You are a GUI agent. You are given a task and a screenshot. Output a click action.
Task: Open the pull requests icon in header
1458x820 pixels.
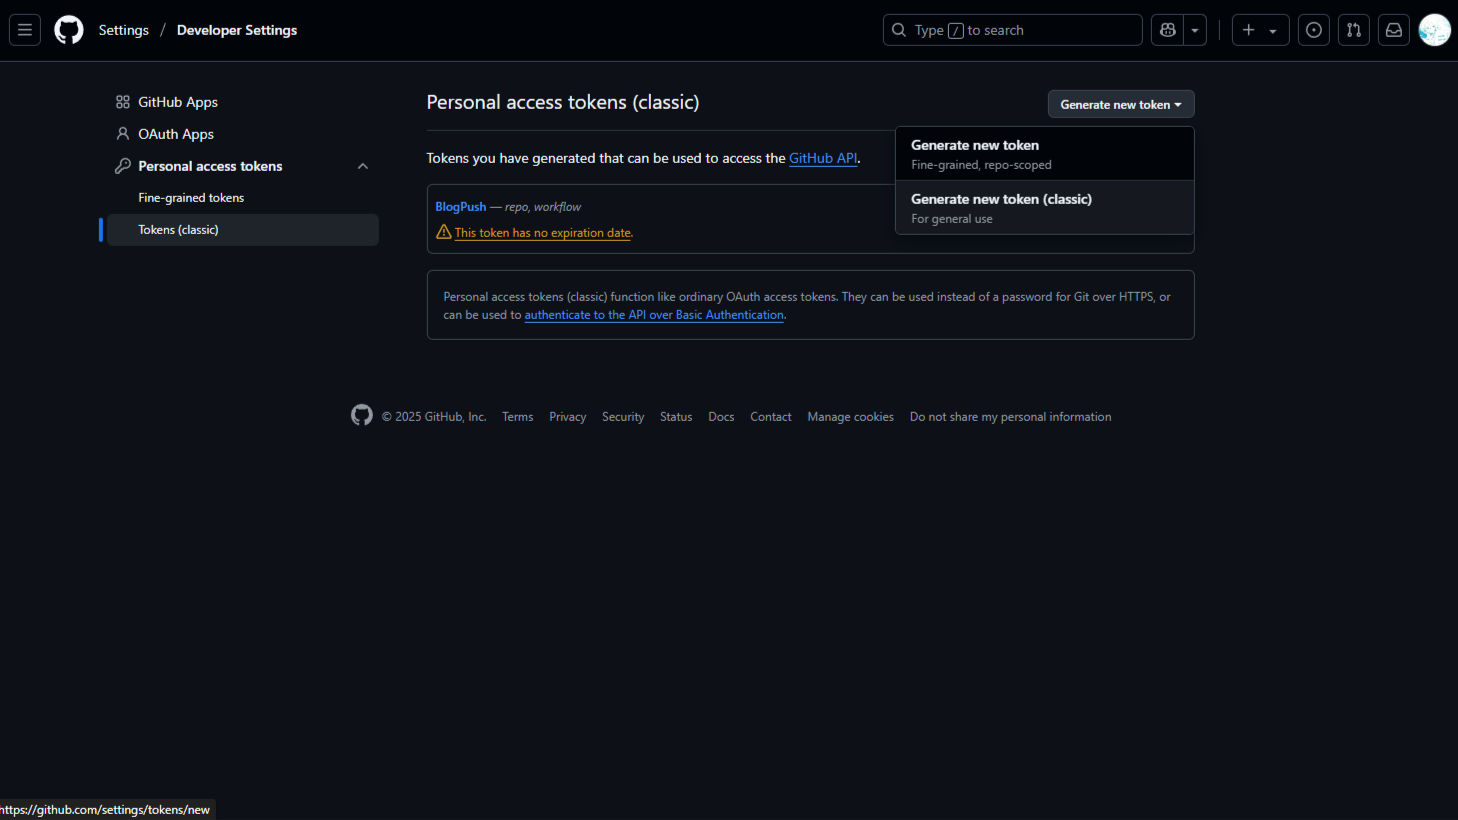click(1354, 30)
